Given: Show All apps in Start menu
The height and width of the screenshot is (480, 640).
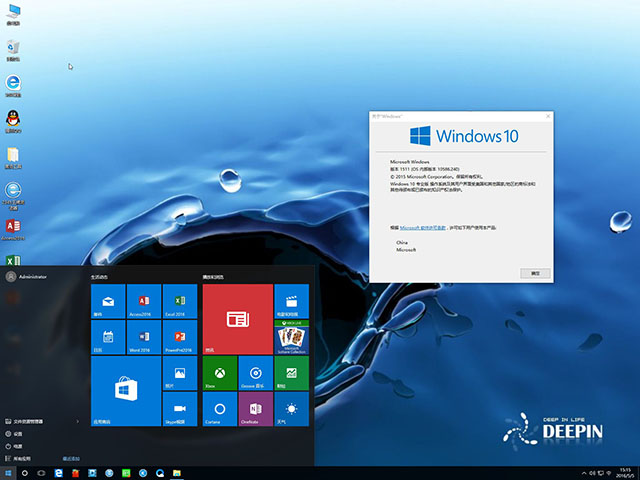Looking at the screenshot, I should (x=18, y=458).
